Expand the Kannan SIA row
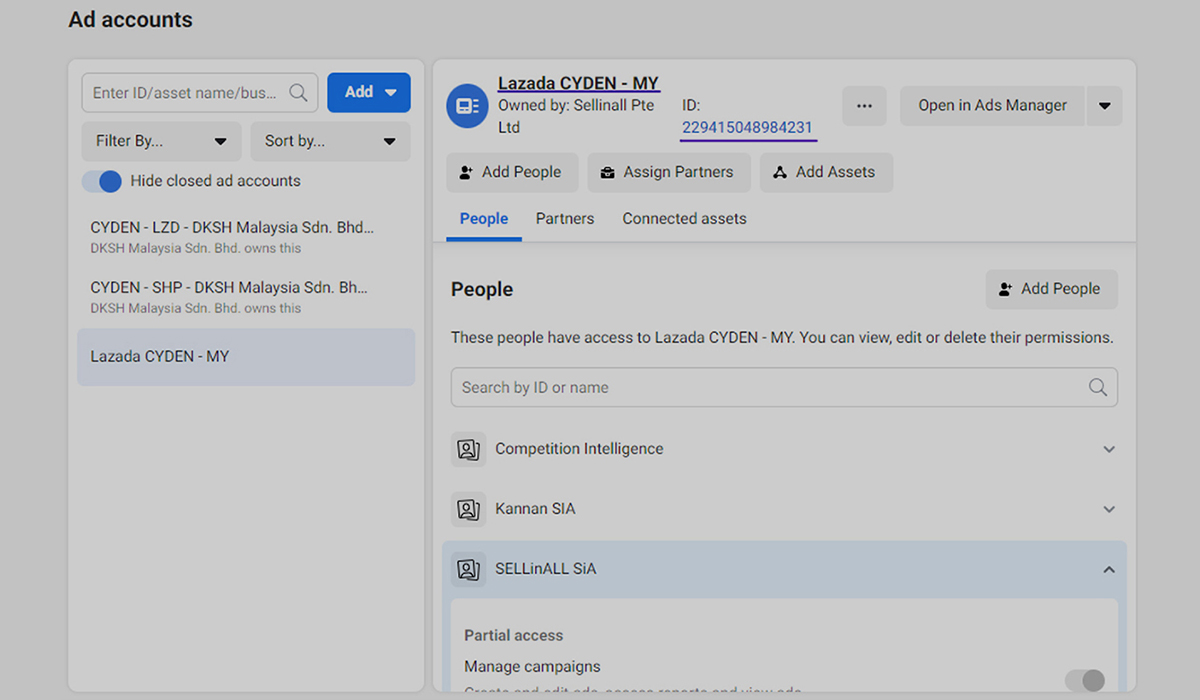This screenshot has width=1200, height=700. click(x=1109, y=509)
